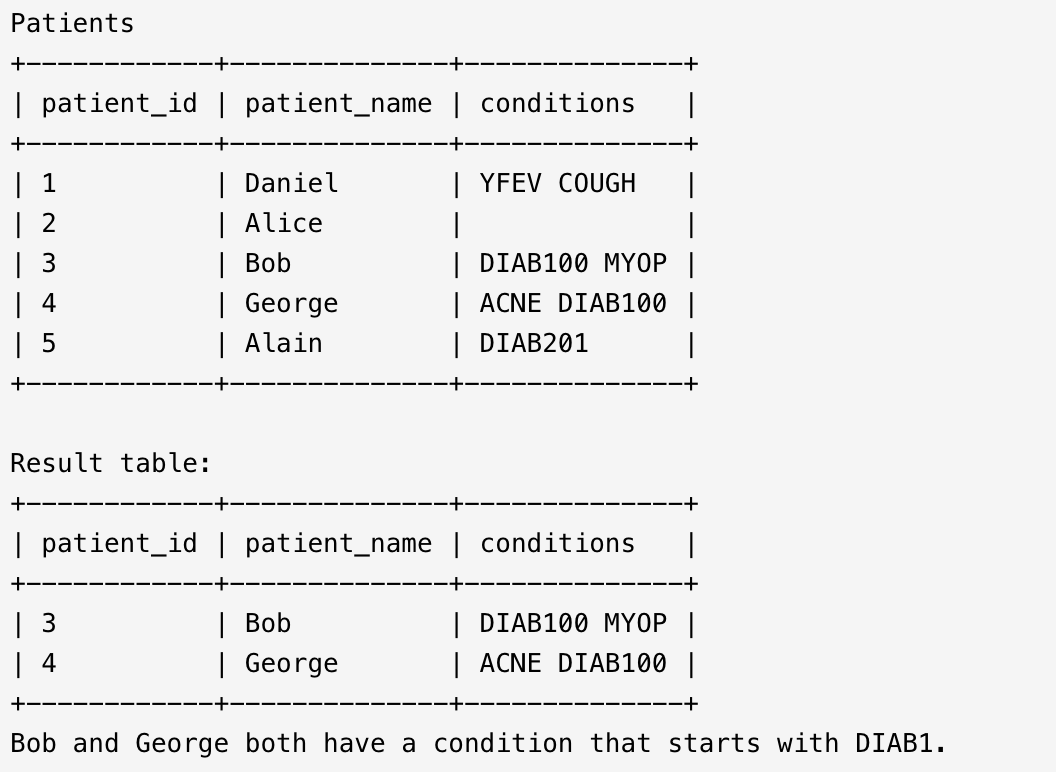Image resolution: width=1056 pixels, height=772 pixels.
Task: Click the "YFEV COUGH" conditions cell
Action: coord(557,184)
